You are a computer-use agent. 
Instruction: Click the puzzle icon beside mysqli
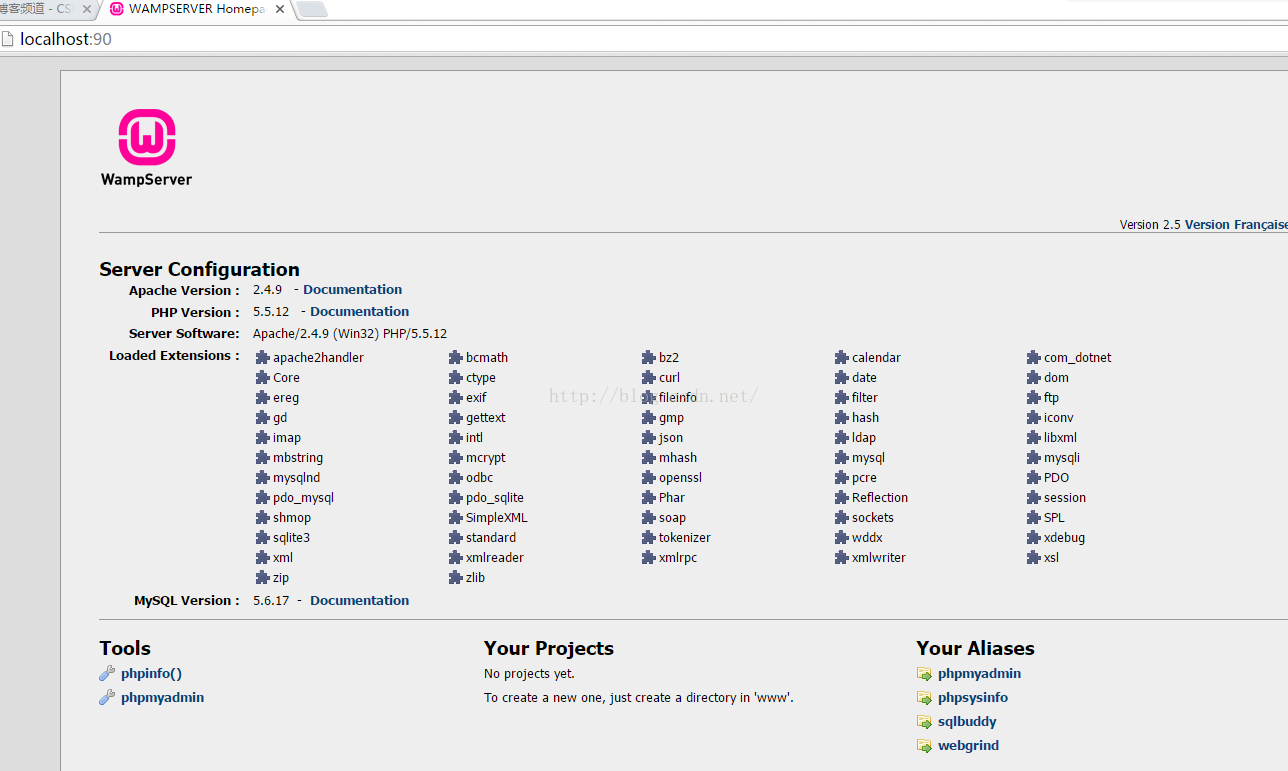[1034, 457]
